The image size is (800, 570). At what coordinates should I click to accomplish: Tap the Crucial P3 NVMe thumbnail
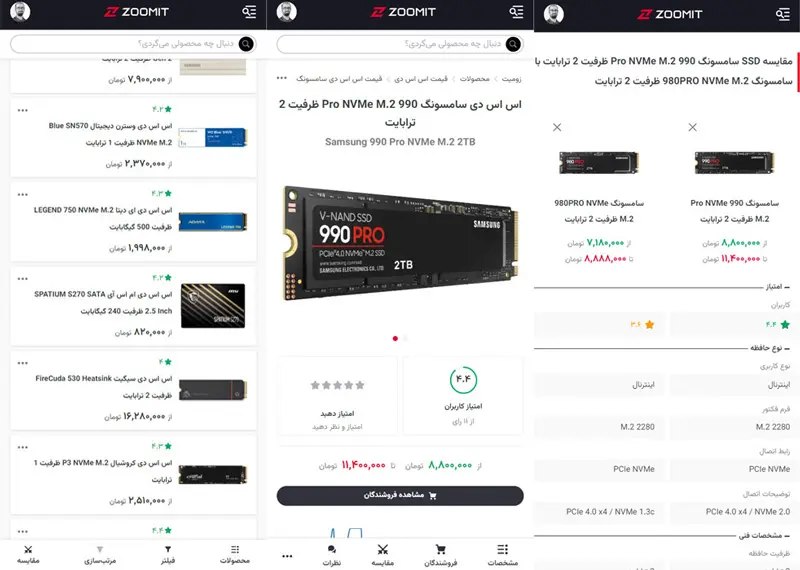point(212,475)
